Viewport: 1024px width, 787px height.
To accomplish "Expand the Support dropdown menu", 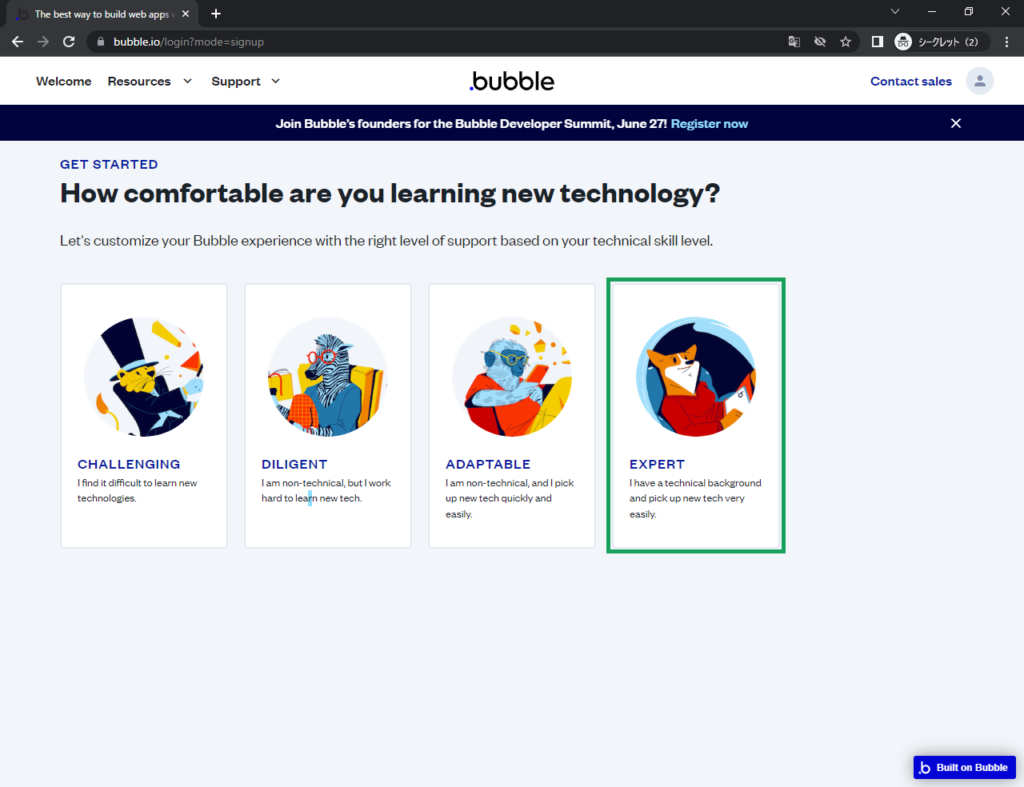I will point(245,81).
